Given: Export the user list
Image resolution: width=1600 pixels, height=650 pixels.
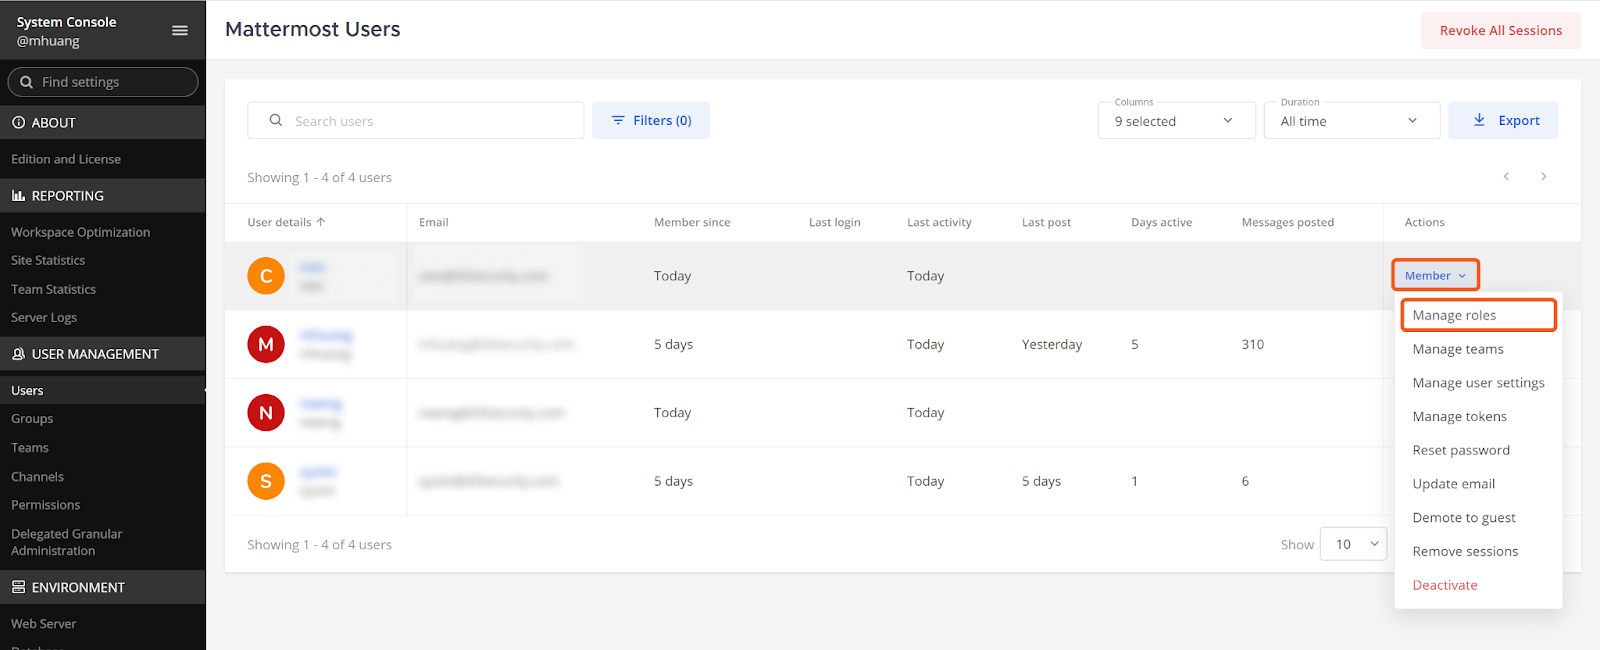Looking at the screenshot, I should pyautogui.click(x=1503, y=121).
